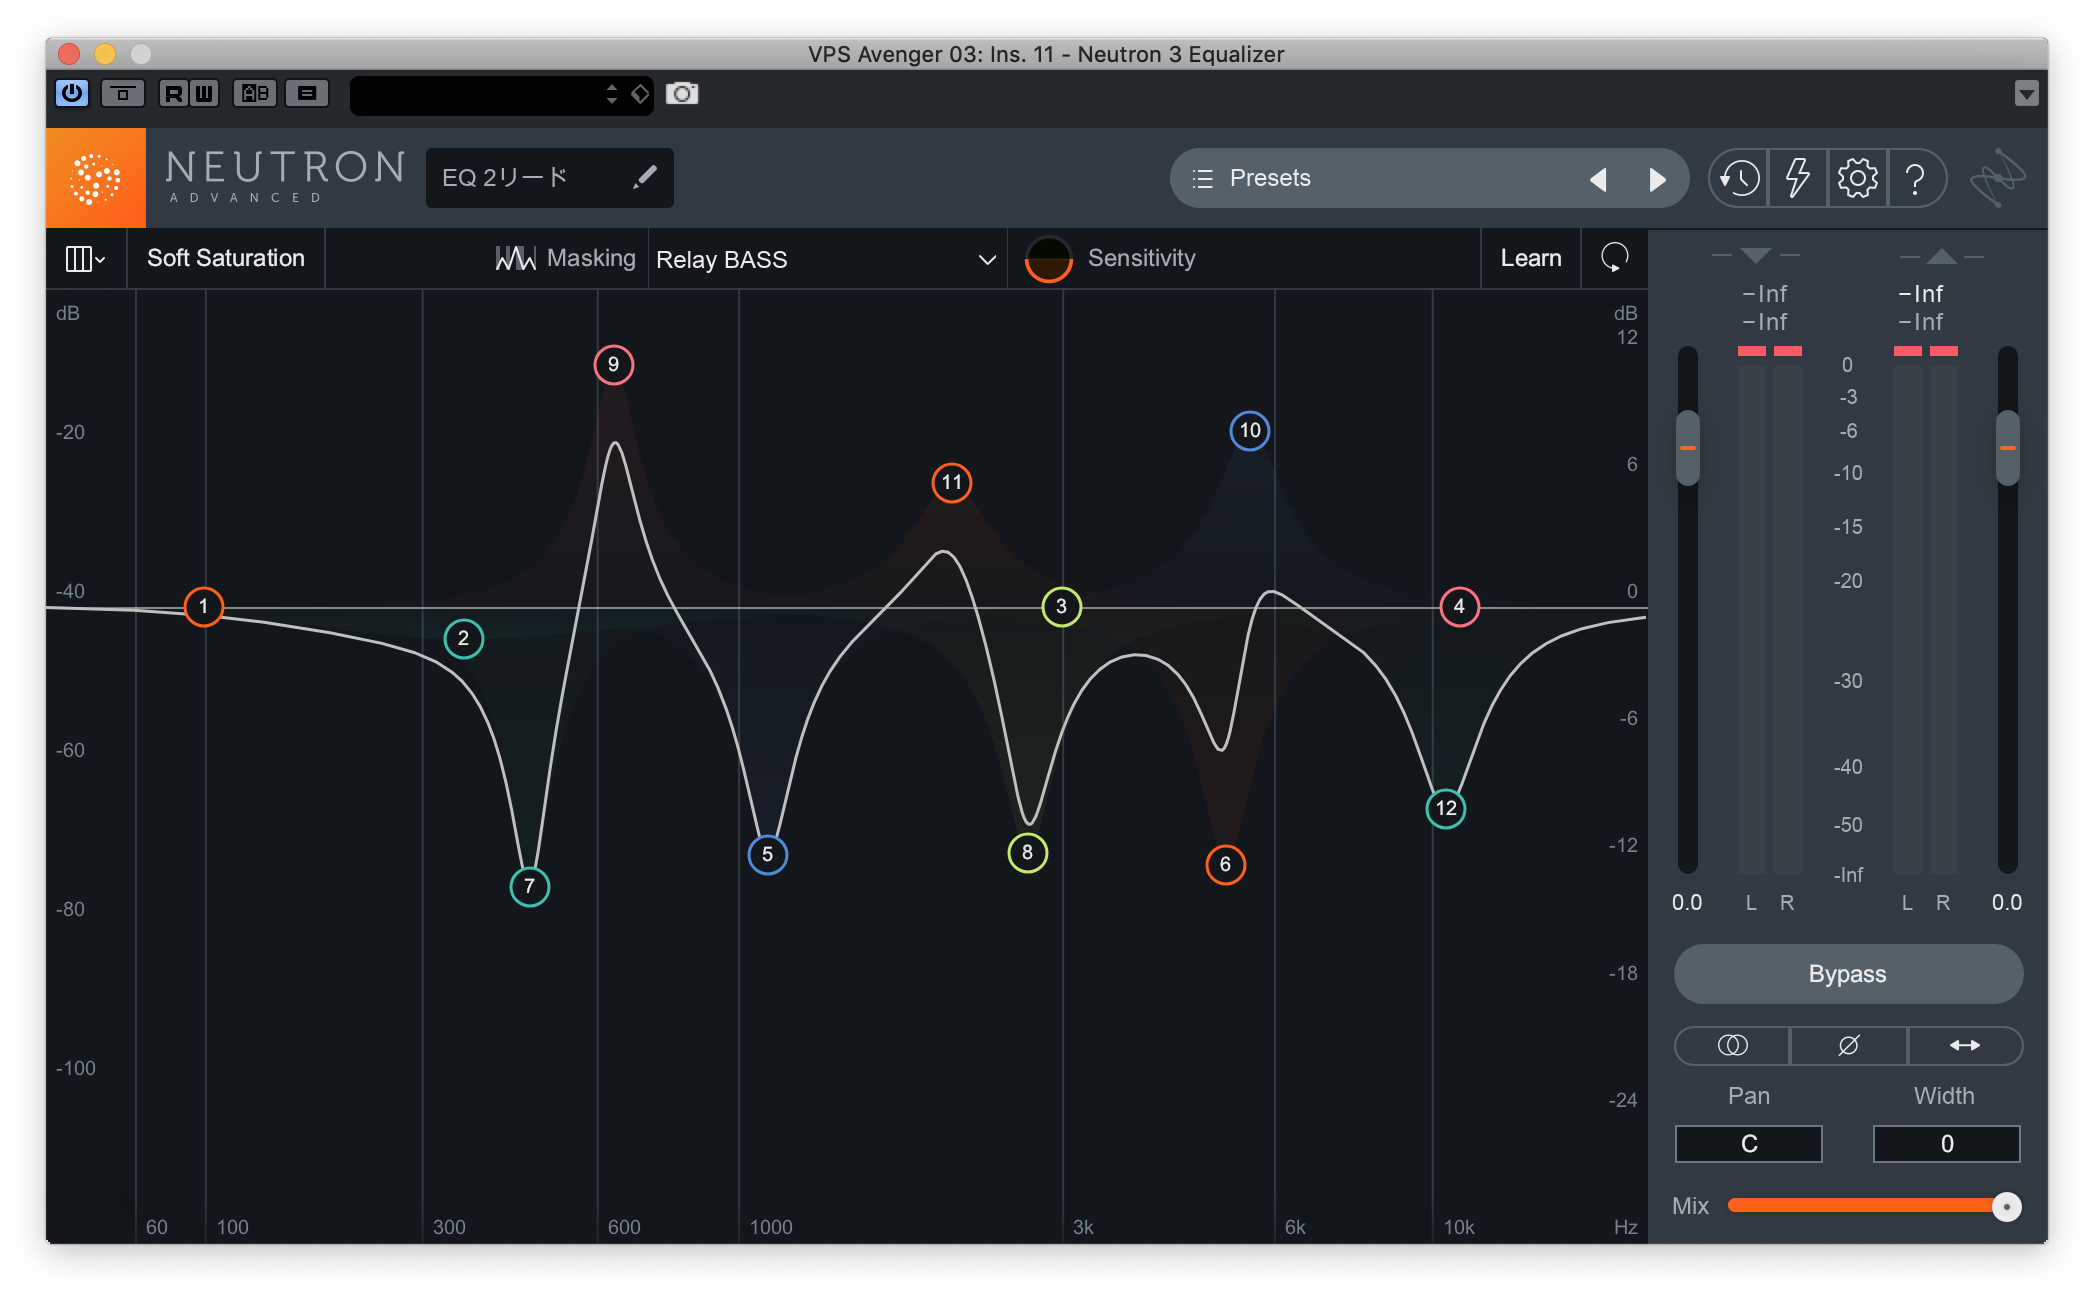Go to the previous preset

(1598, 179)
